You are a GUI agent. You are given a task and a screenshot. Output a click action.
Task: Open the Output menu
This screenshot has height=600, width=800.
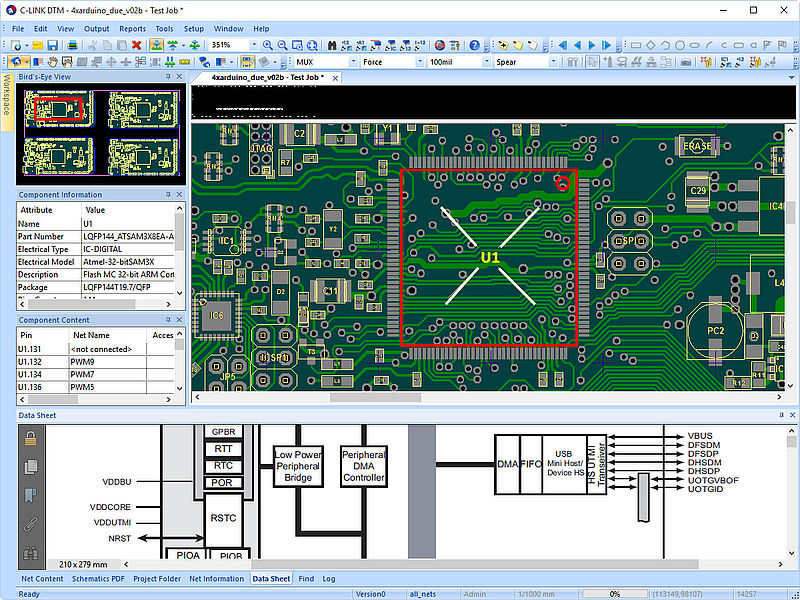[x=96, y=29]
